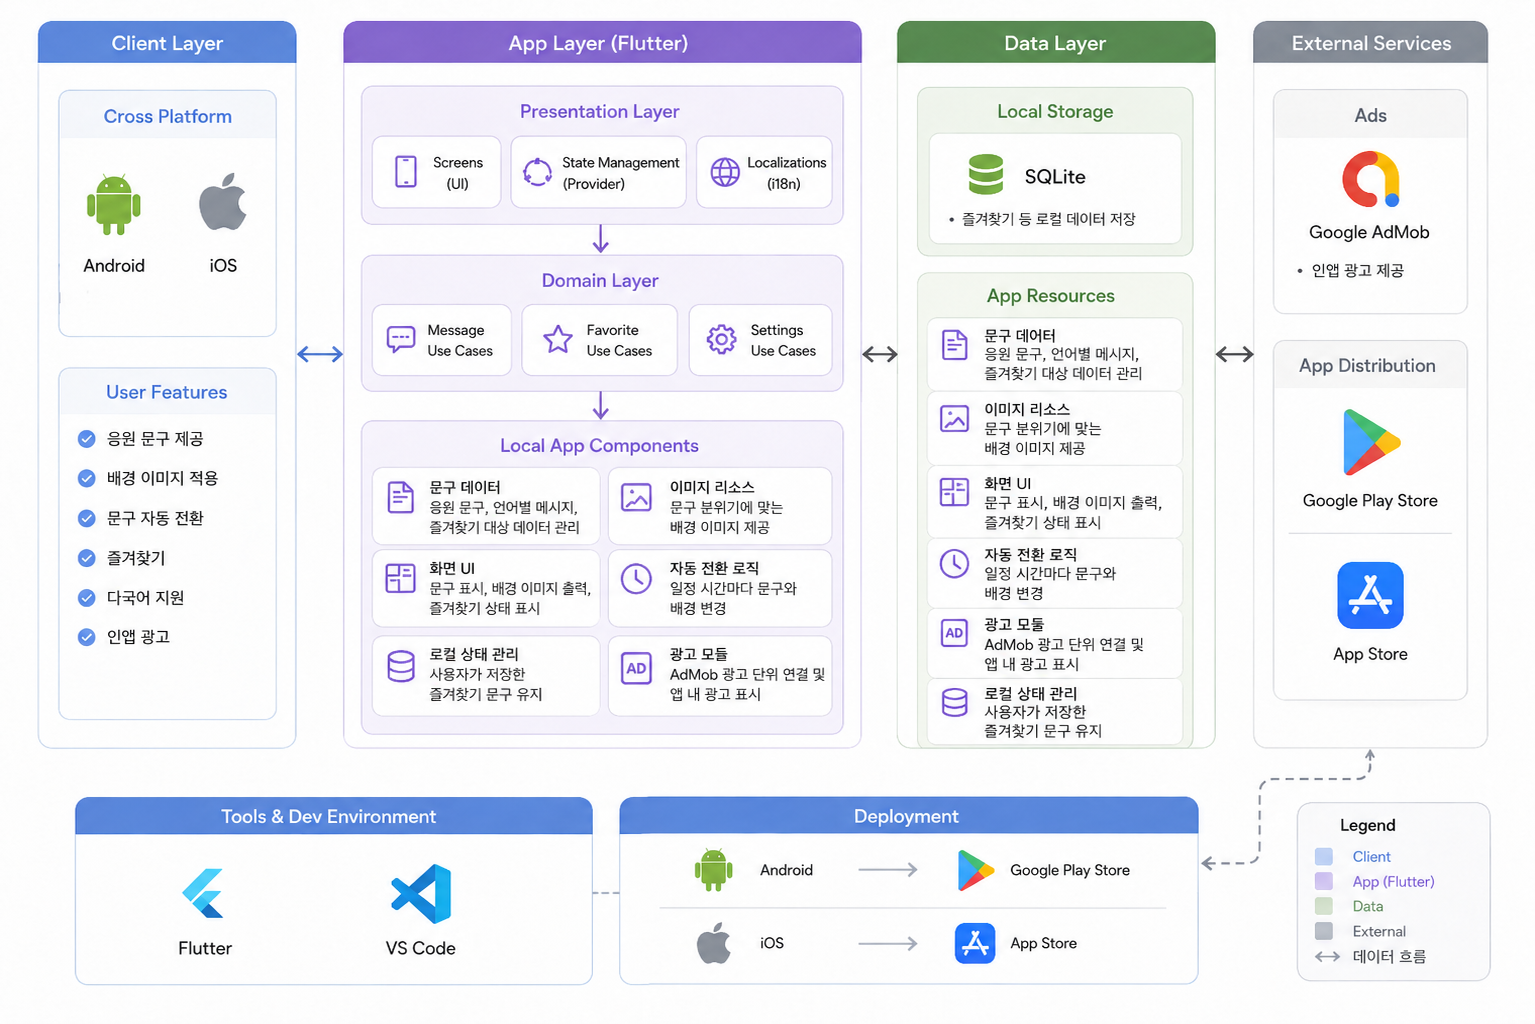The height and width of the screenshot is (1024, 1535).
Task: Click the Google Play Store logo in App Distribution
Action: (1371, 442)
